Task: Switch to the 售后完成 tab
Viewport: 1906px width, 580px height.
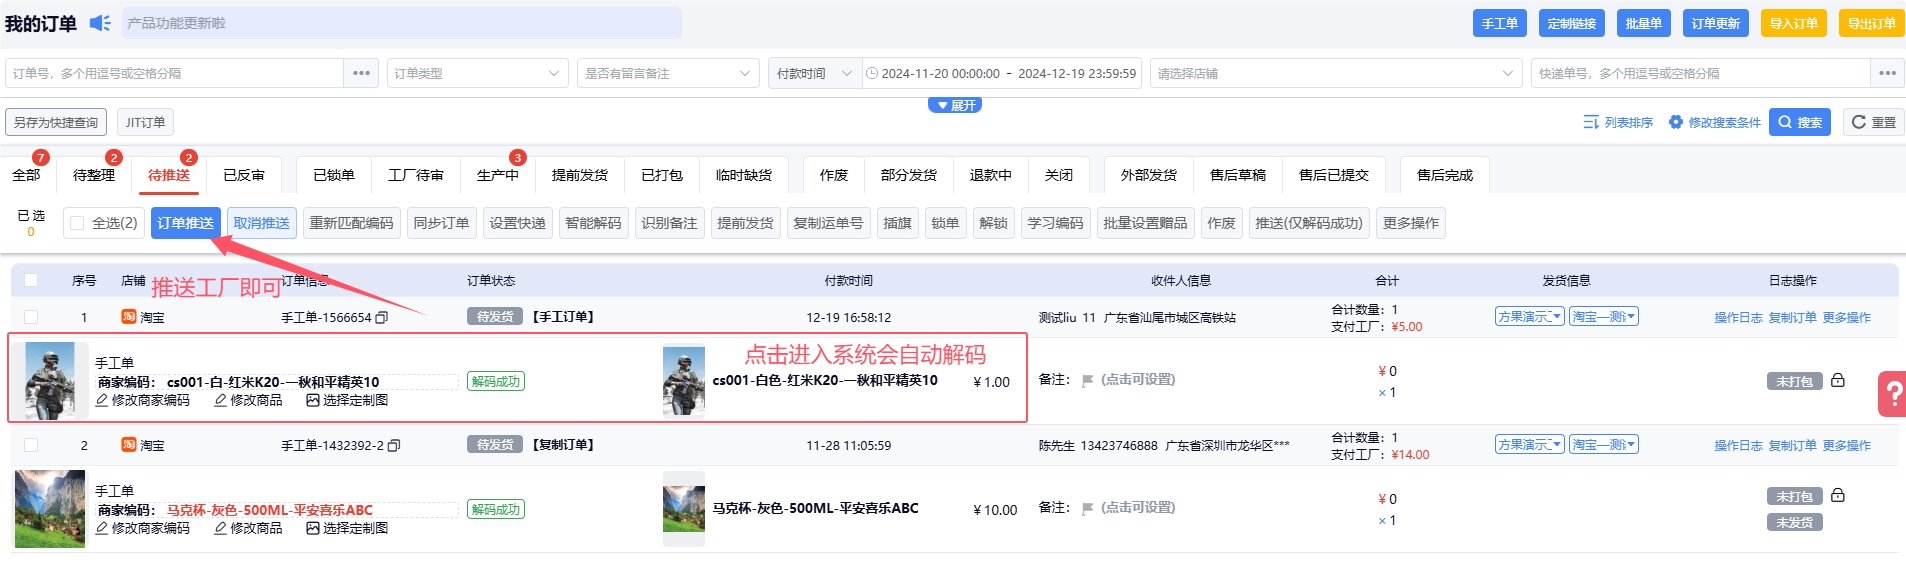Action: point(1445,175)
